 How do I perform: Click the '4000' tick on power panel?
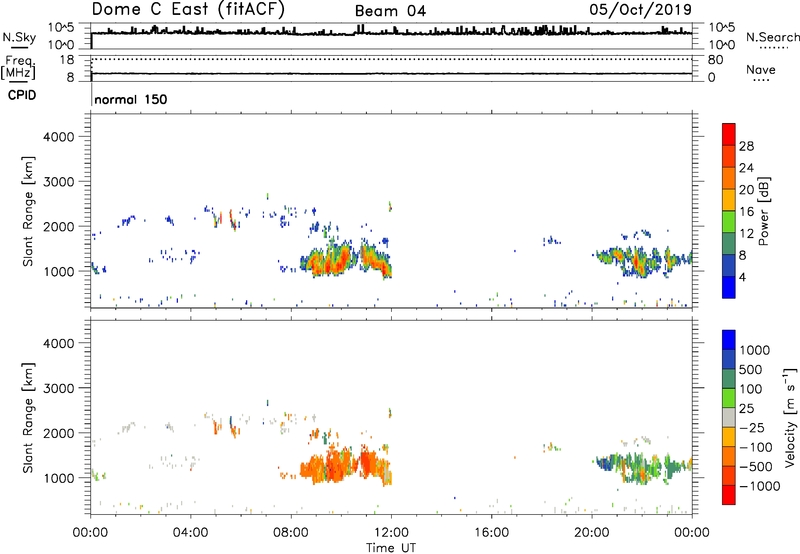[x=59, y=137]
